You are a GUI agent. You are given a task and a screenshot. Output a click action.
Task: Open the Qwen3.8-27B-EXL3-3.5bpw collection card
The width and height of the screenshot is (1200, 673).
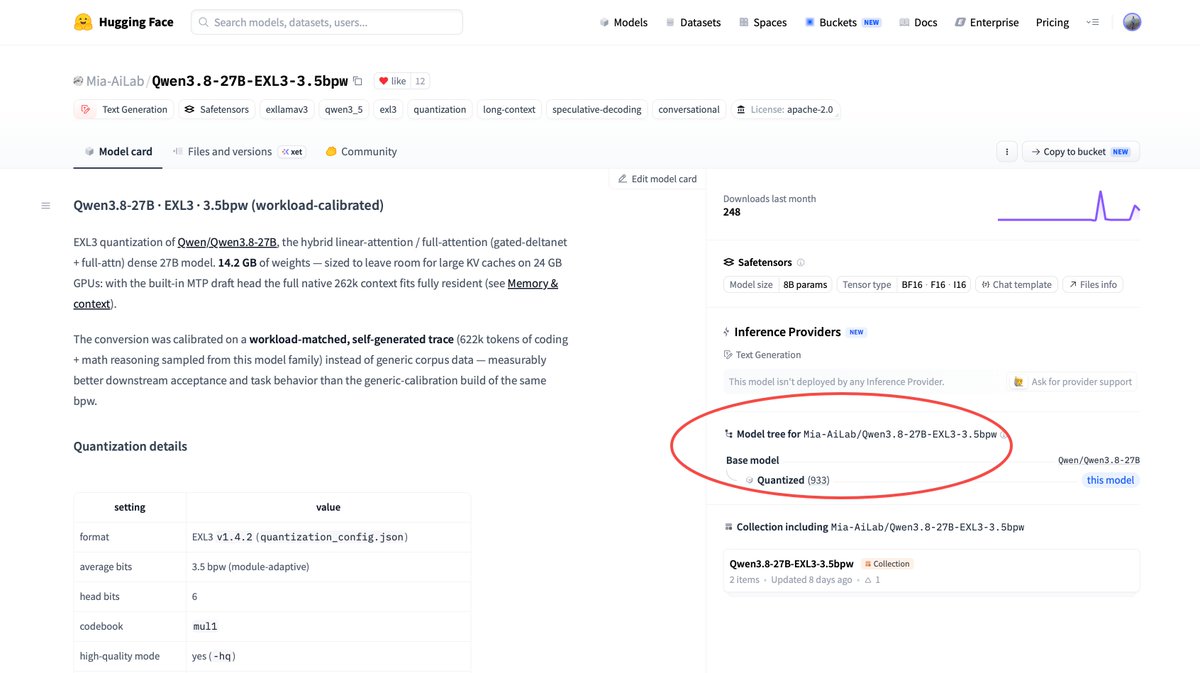pos(931,571)
